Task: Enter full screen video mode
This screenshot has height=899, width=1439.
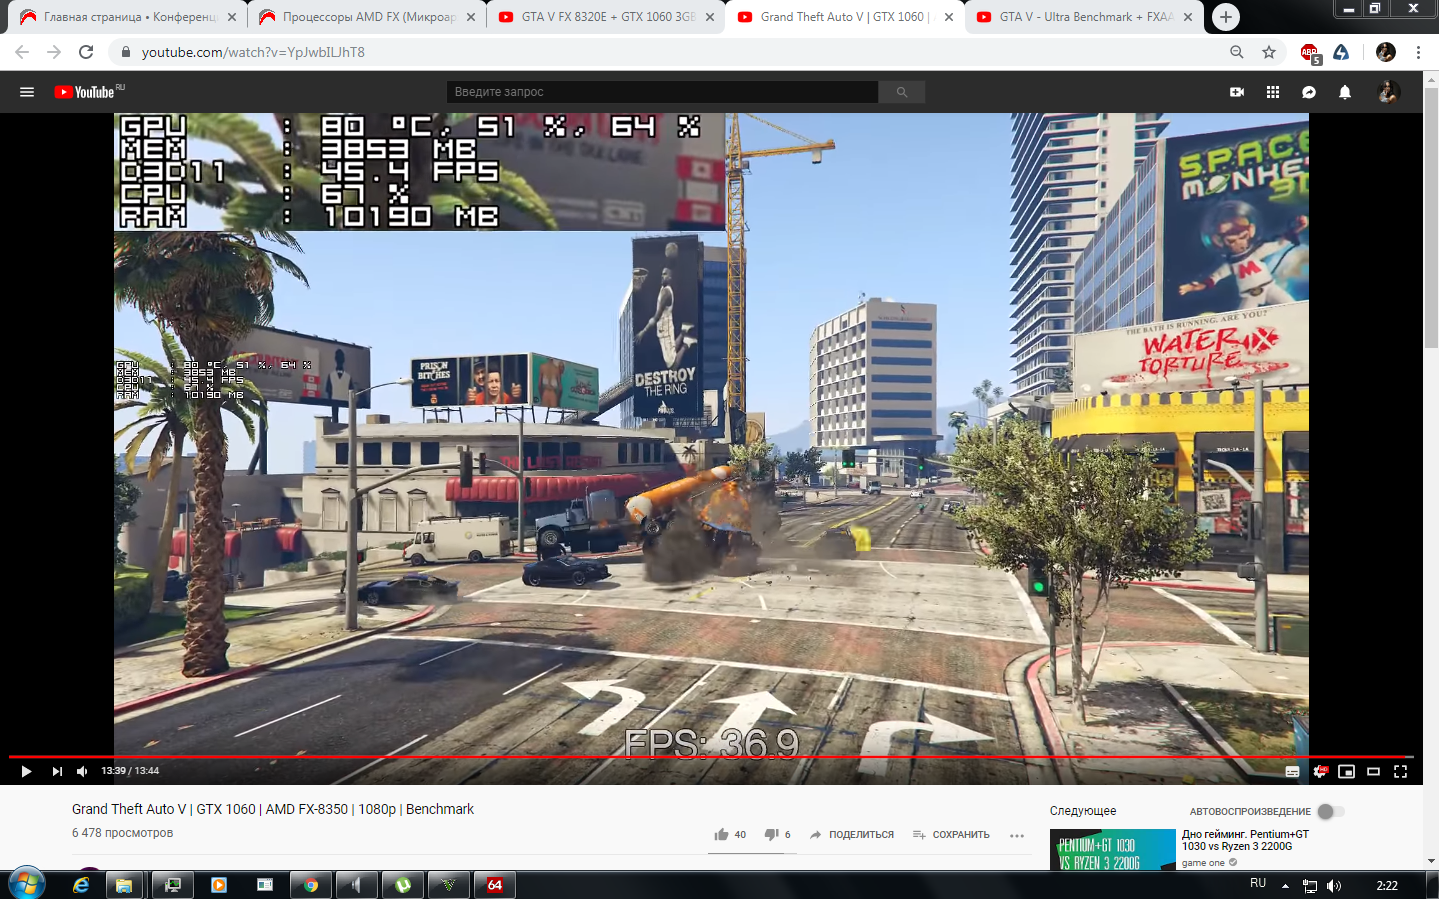Action: pyautogui.click(x=1401, y=771)
